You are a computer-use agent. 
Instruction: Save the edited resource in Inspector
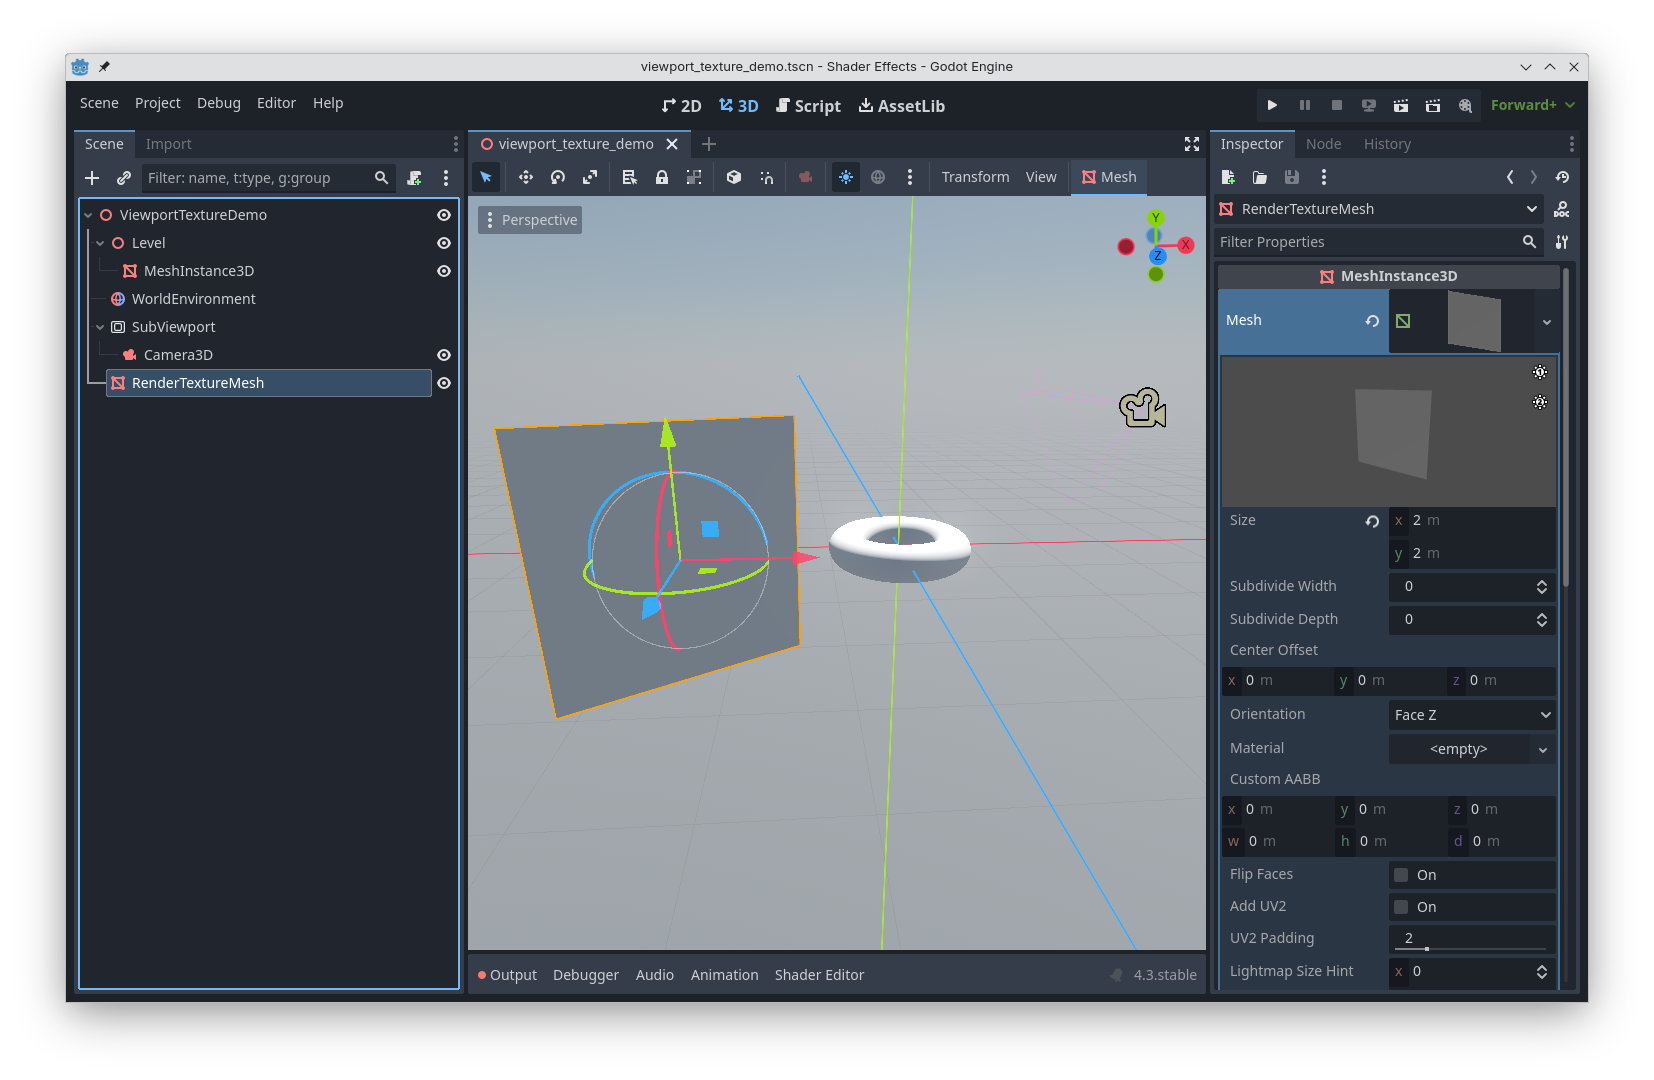[x=1292, y=177]
